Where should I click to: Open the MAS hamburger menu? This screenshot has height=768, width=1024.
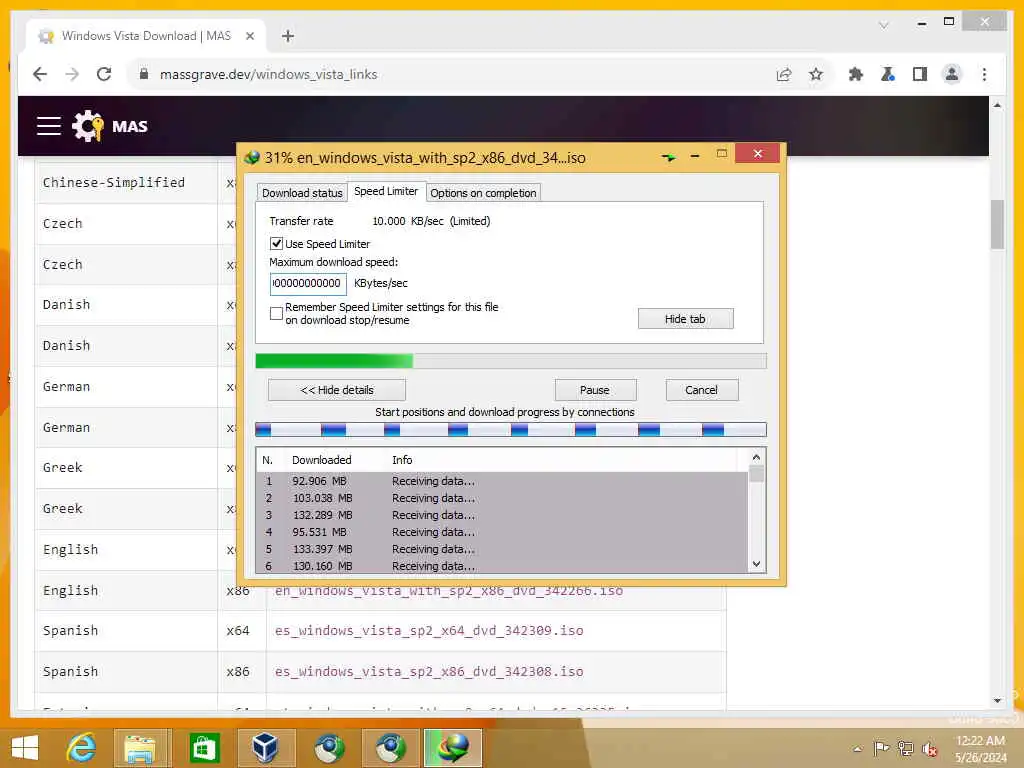pyautogui.click(x=49, y=126)
